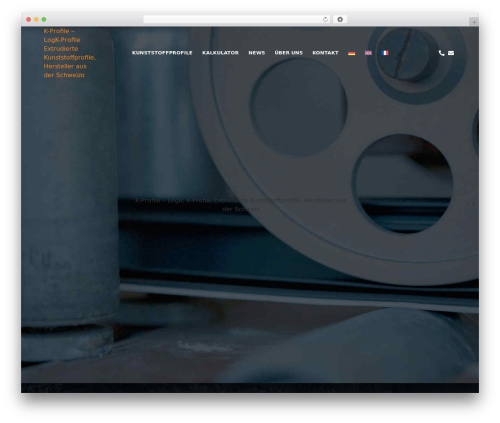
Task: Open a new tab with the plus button
Action: pyautogui.click(x=474, y=22)
